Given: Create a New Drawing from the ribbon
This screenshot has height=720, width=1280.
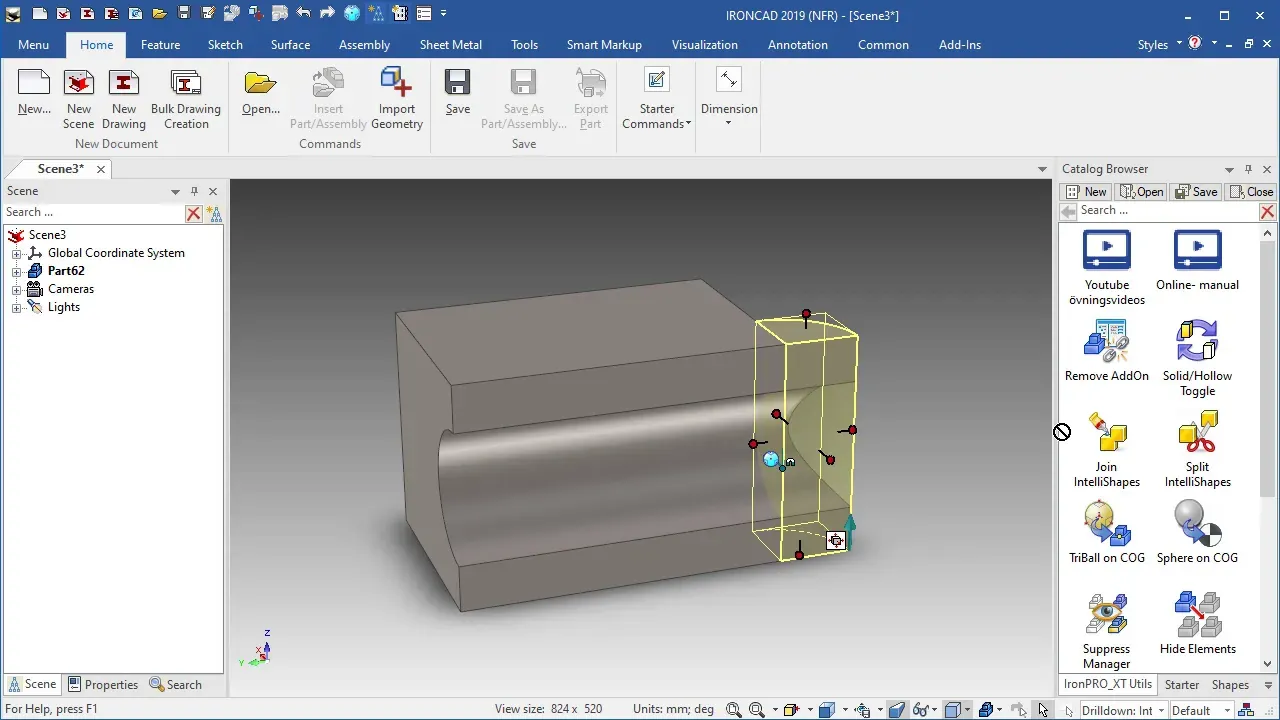Looking at the screenshot, I should 124,100.
